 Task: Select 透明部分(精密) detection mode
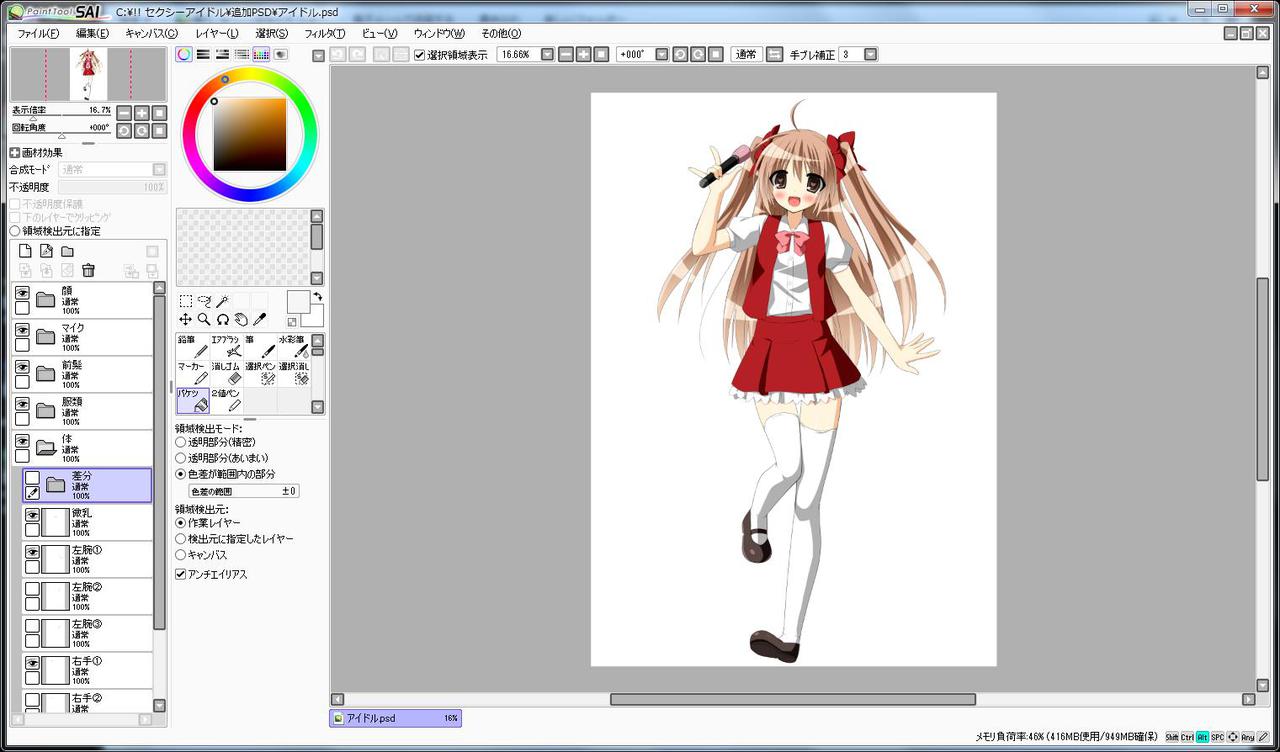pos(181,442)
